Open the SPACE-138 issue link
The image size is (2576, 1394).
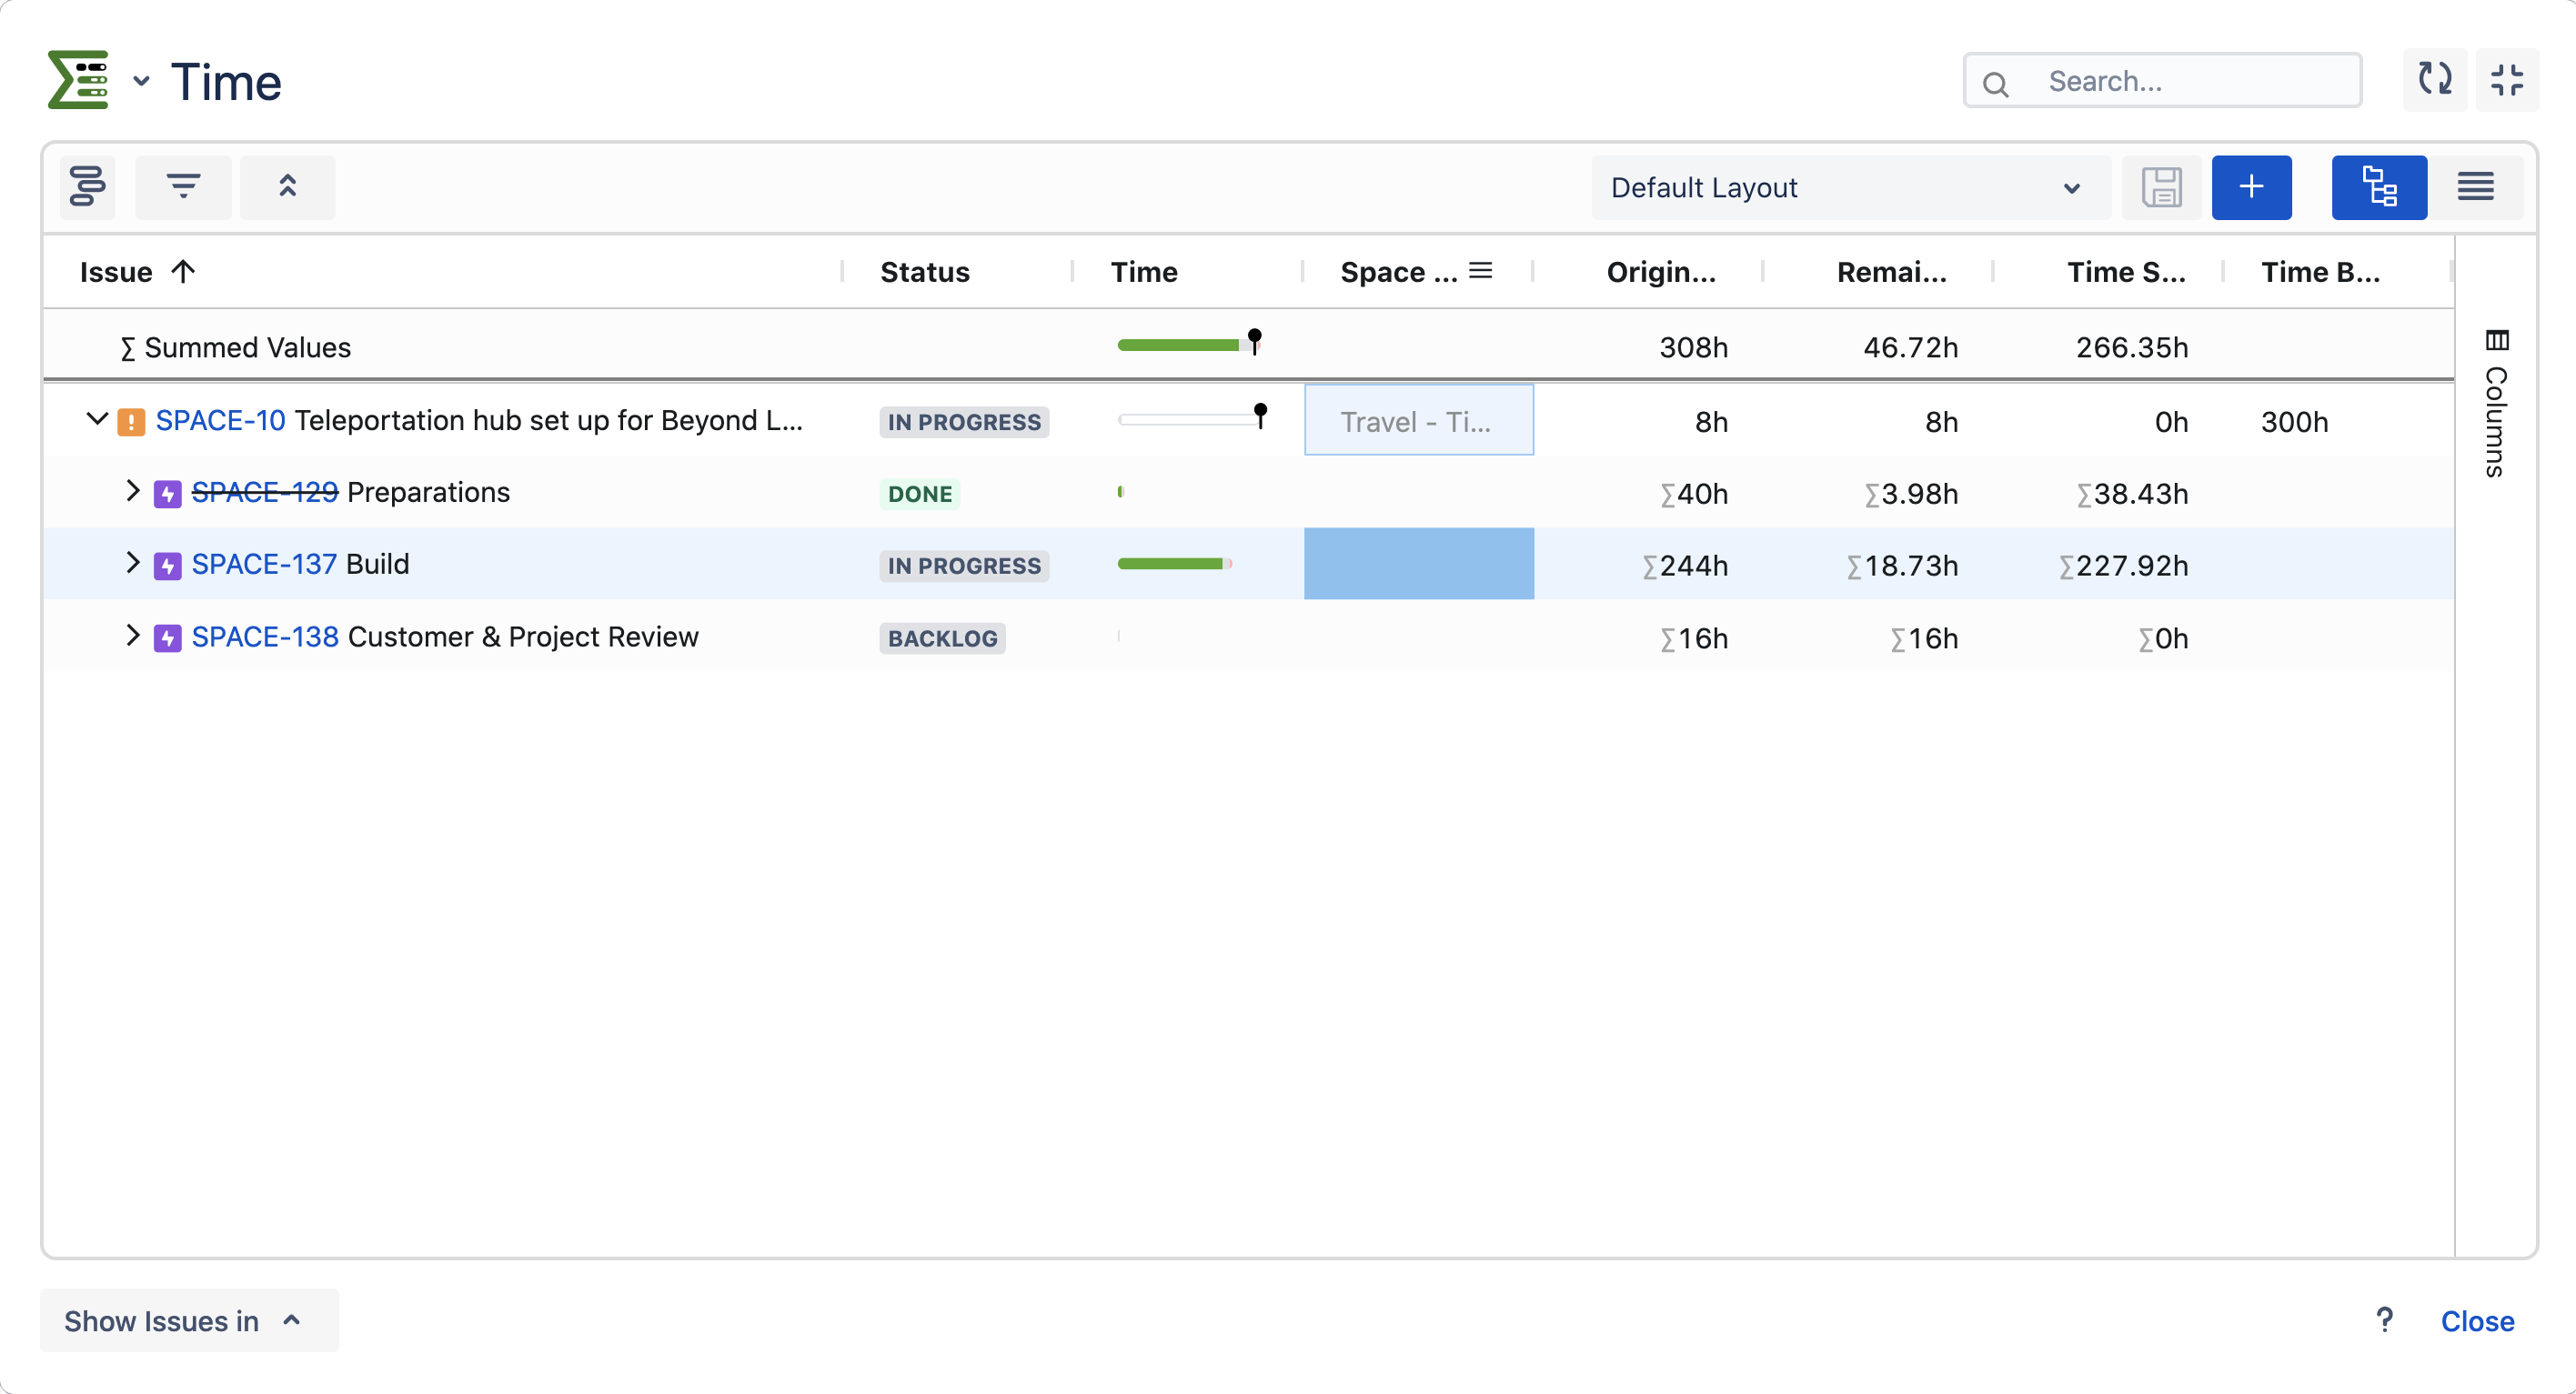point(265,637)
